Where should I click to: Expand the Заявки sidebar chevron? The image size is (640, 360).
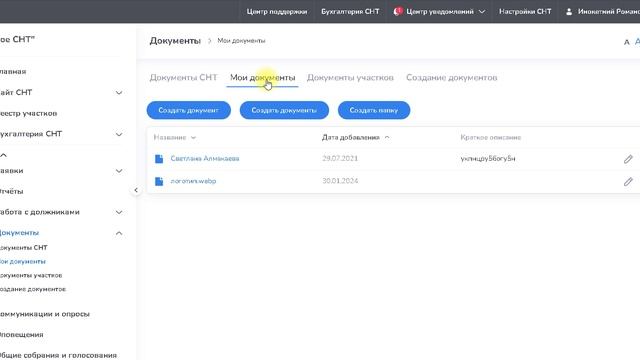[119, 171]
